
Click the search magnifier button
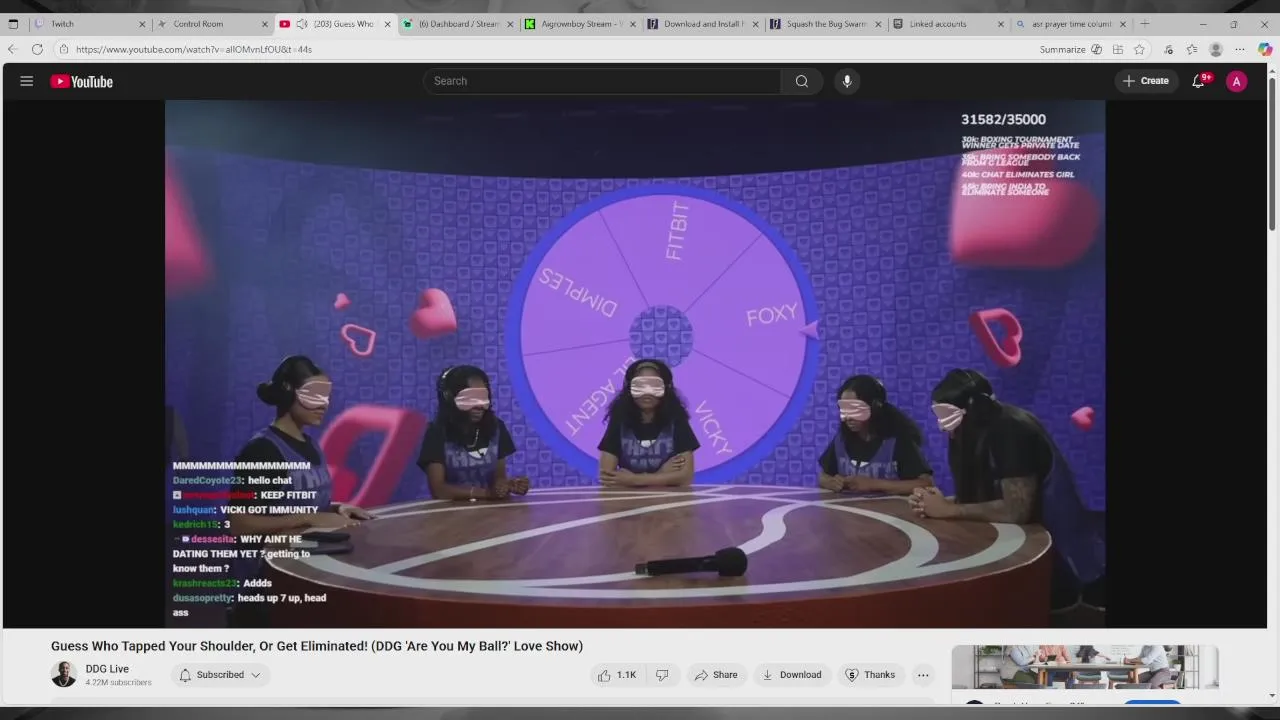pyautogui.click(x=802, y=81)
